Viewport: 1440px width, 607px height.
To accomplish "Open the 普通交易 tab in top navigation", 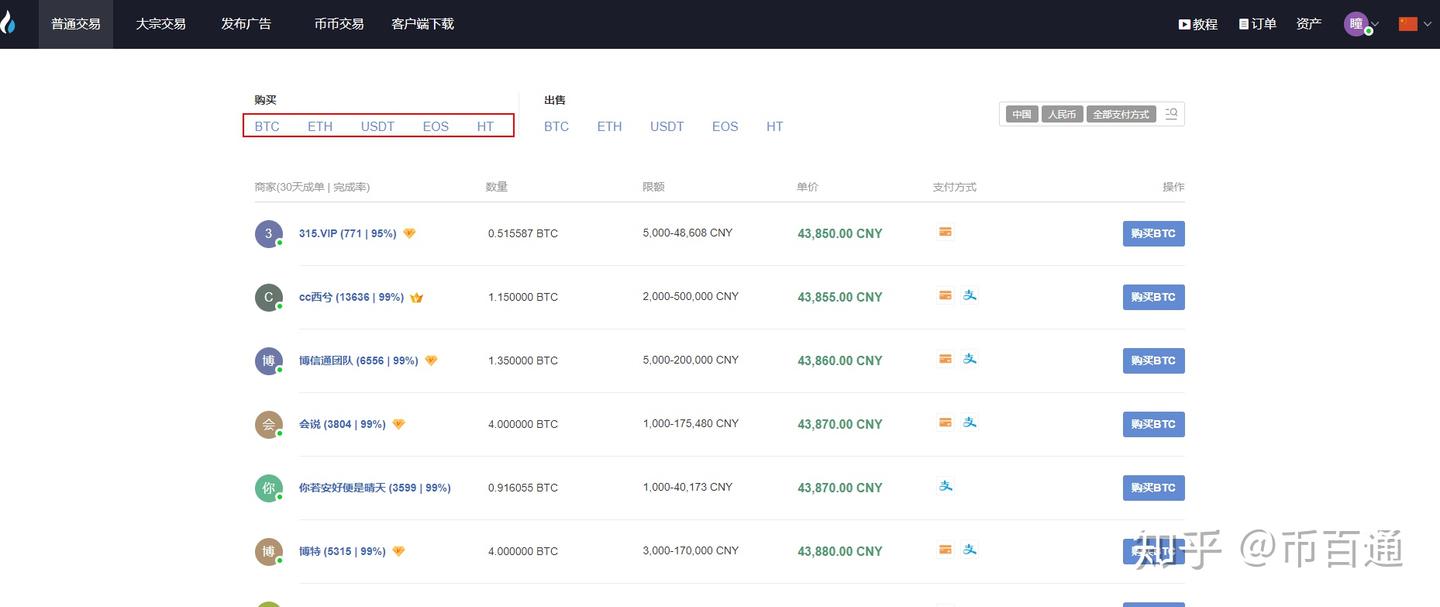I will point(76,24).
